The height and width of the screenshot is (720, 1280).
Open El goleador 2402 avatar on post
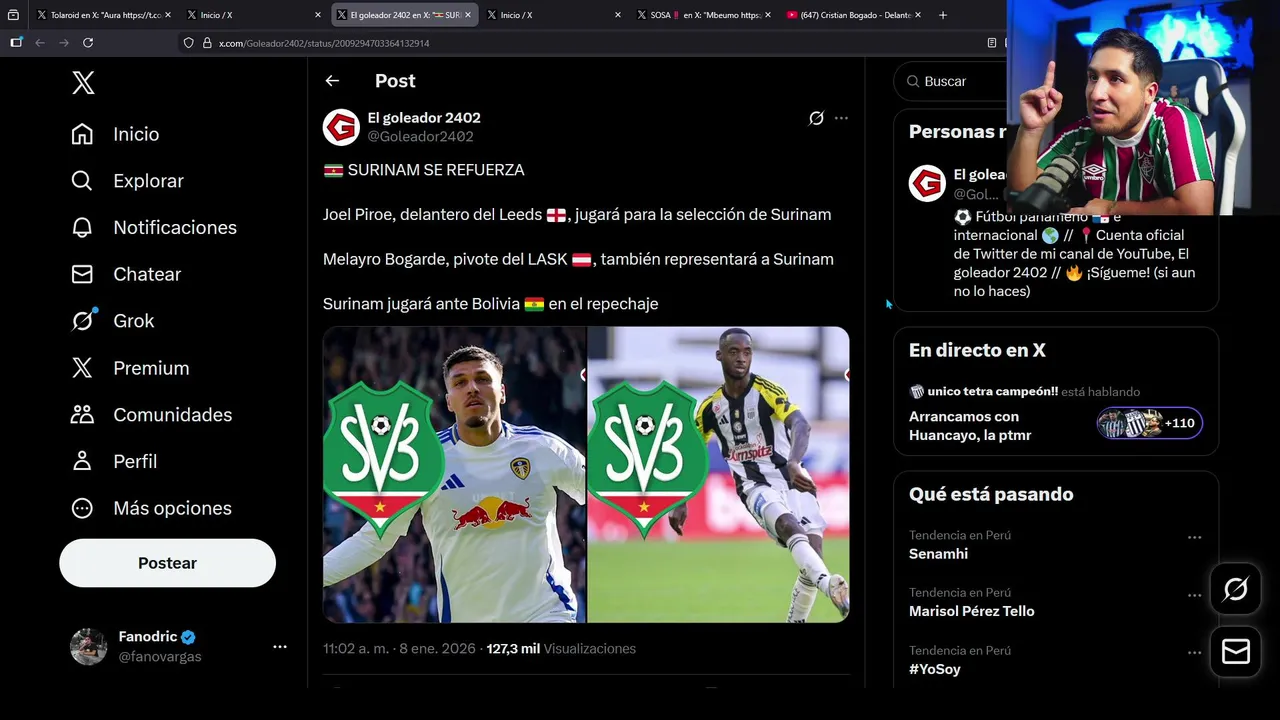(341, 127)
